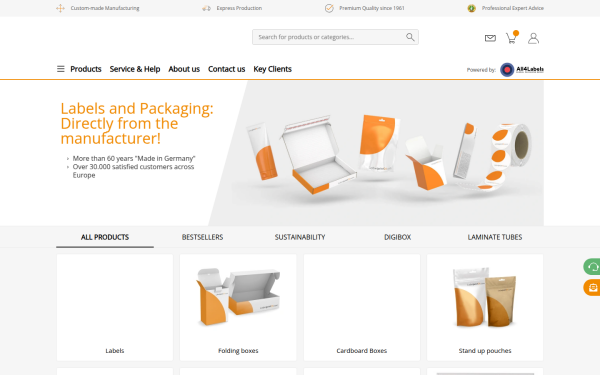600x375 pixels.
Task: Open the Cardboard Boxes product card
Action: (362, 308)
